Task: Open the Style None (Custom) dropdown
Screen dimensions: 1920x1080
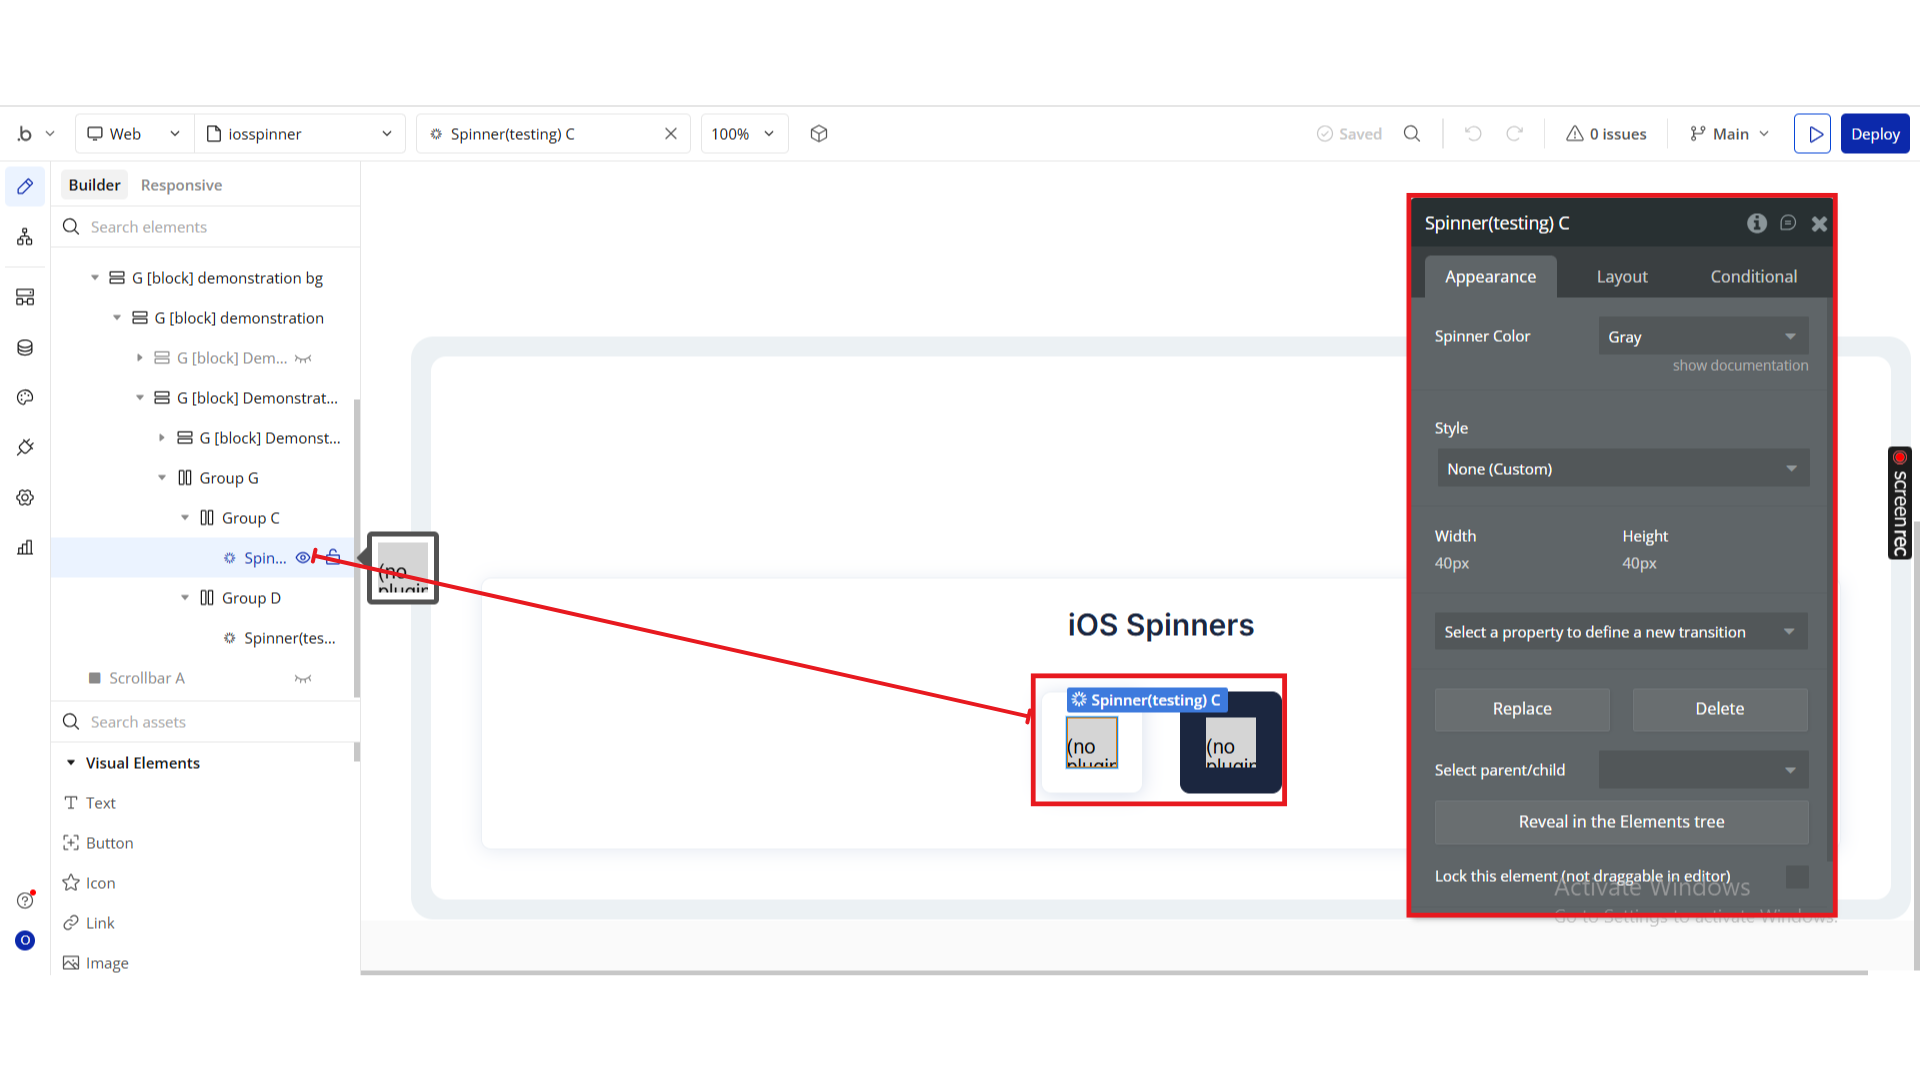Action: (1622, 469)
